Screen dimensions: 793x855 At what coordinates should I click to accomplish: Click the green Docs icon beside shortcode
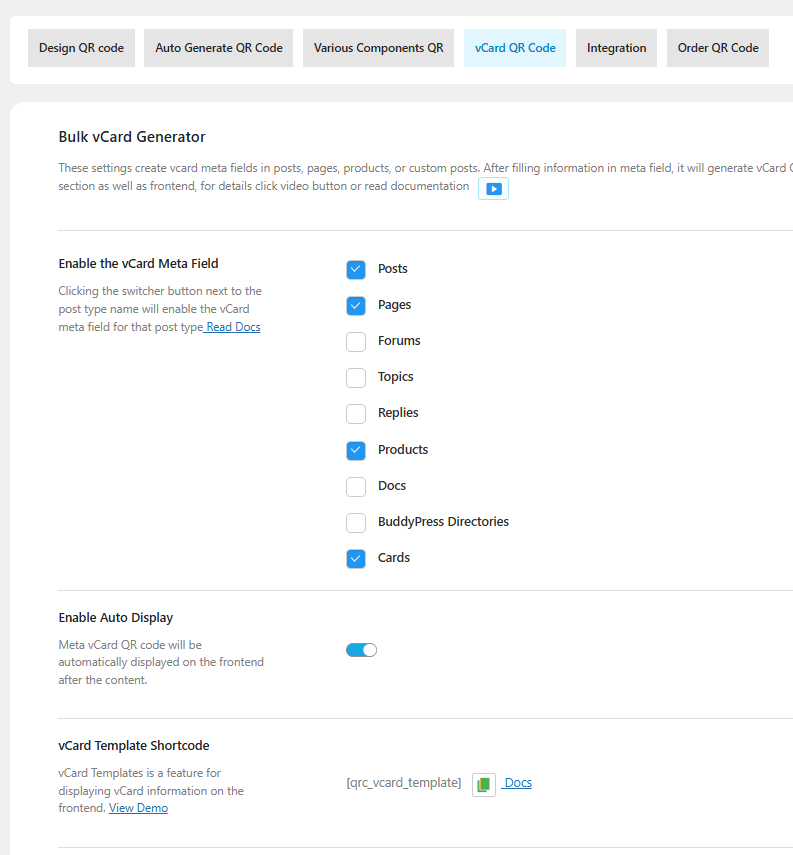tap(484, 784)
